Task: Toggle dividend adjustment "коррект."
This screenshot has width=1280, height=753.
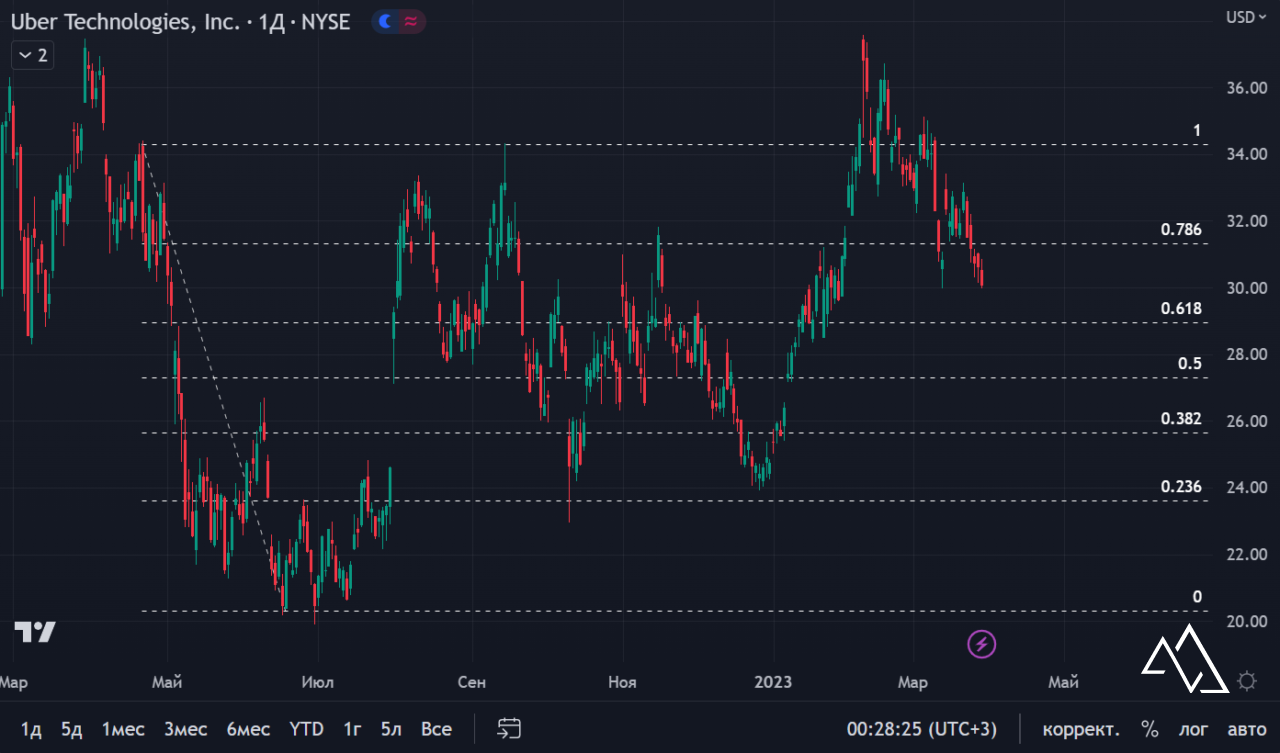Action: 1081,729
